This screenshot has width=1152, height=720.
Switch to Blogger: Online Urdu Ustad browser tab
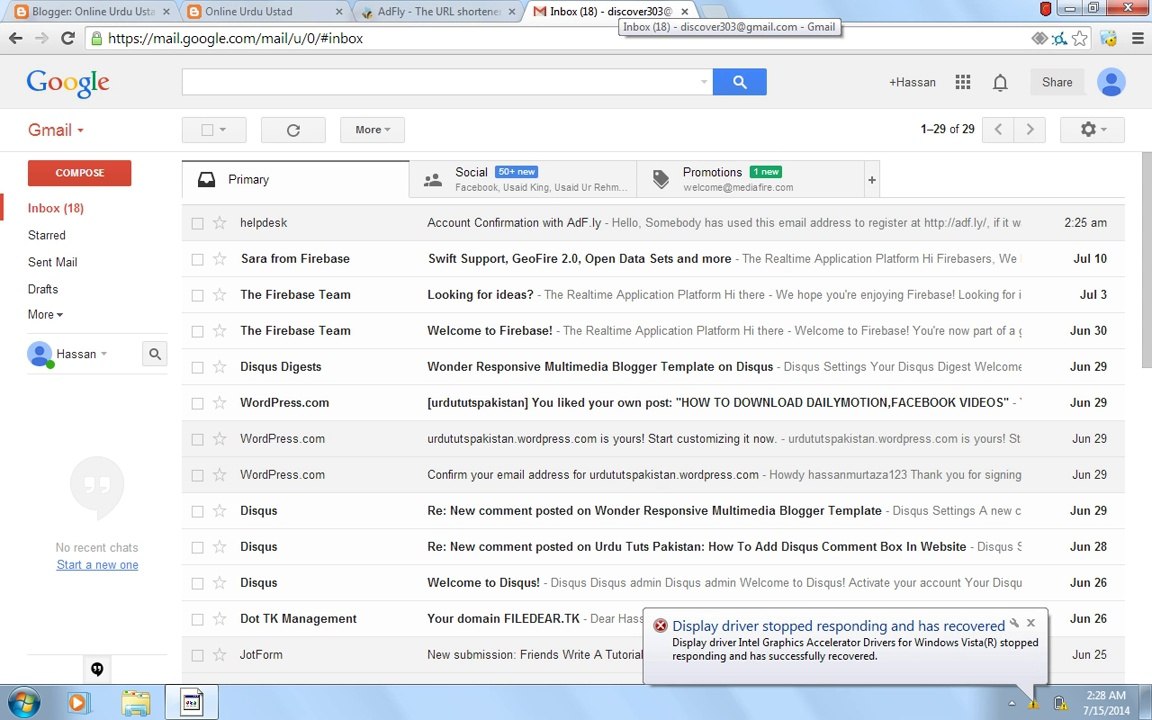click(x=93, y=12)
